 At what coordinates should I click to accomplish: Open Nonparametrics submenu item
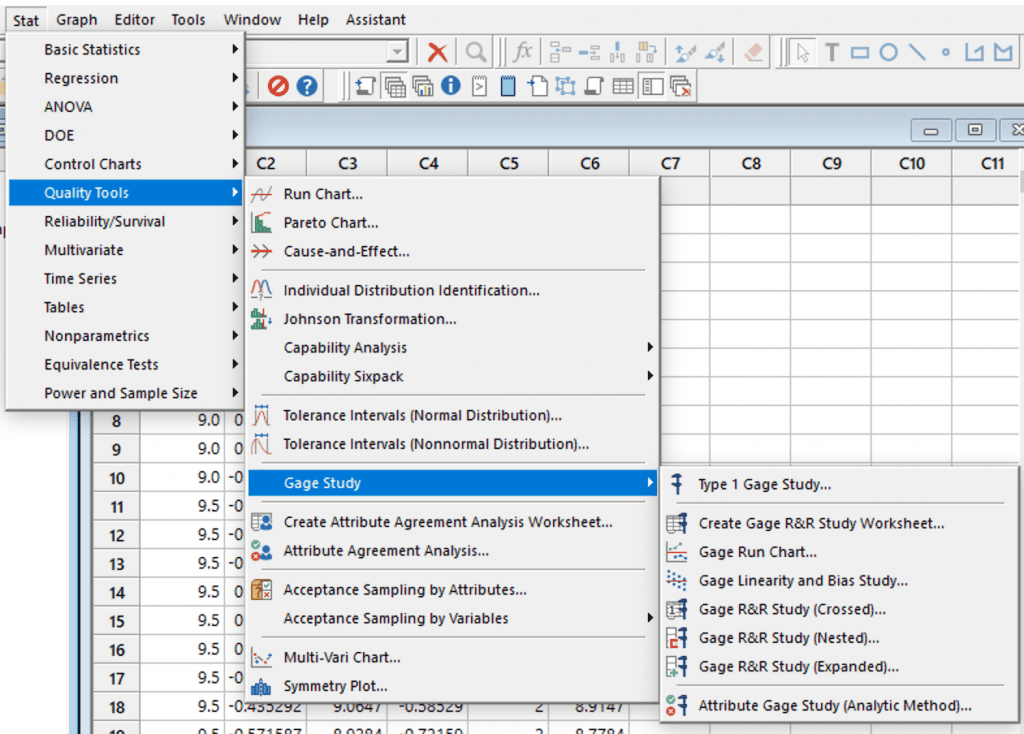point(125,336)
